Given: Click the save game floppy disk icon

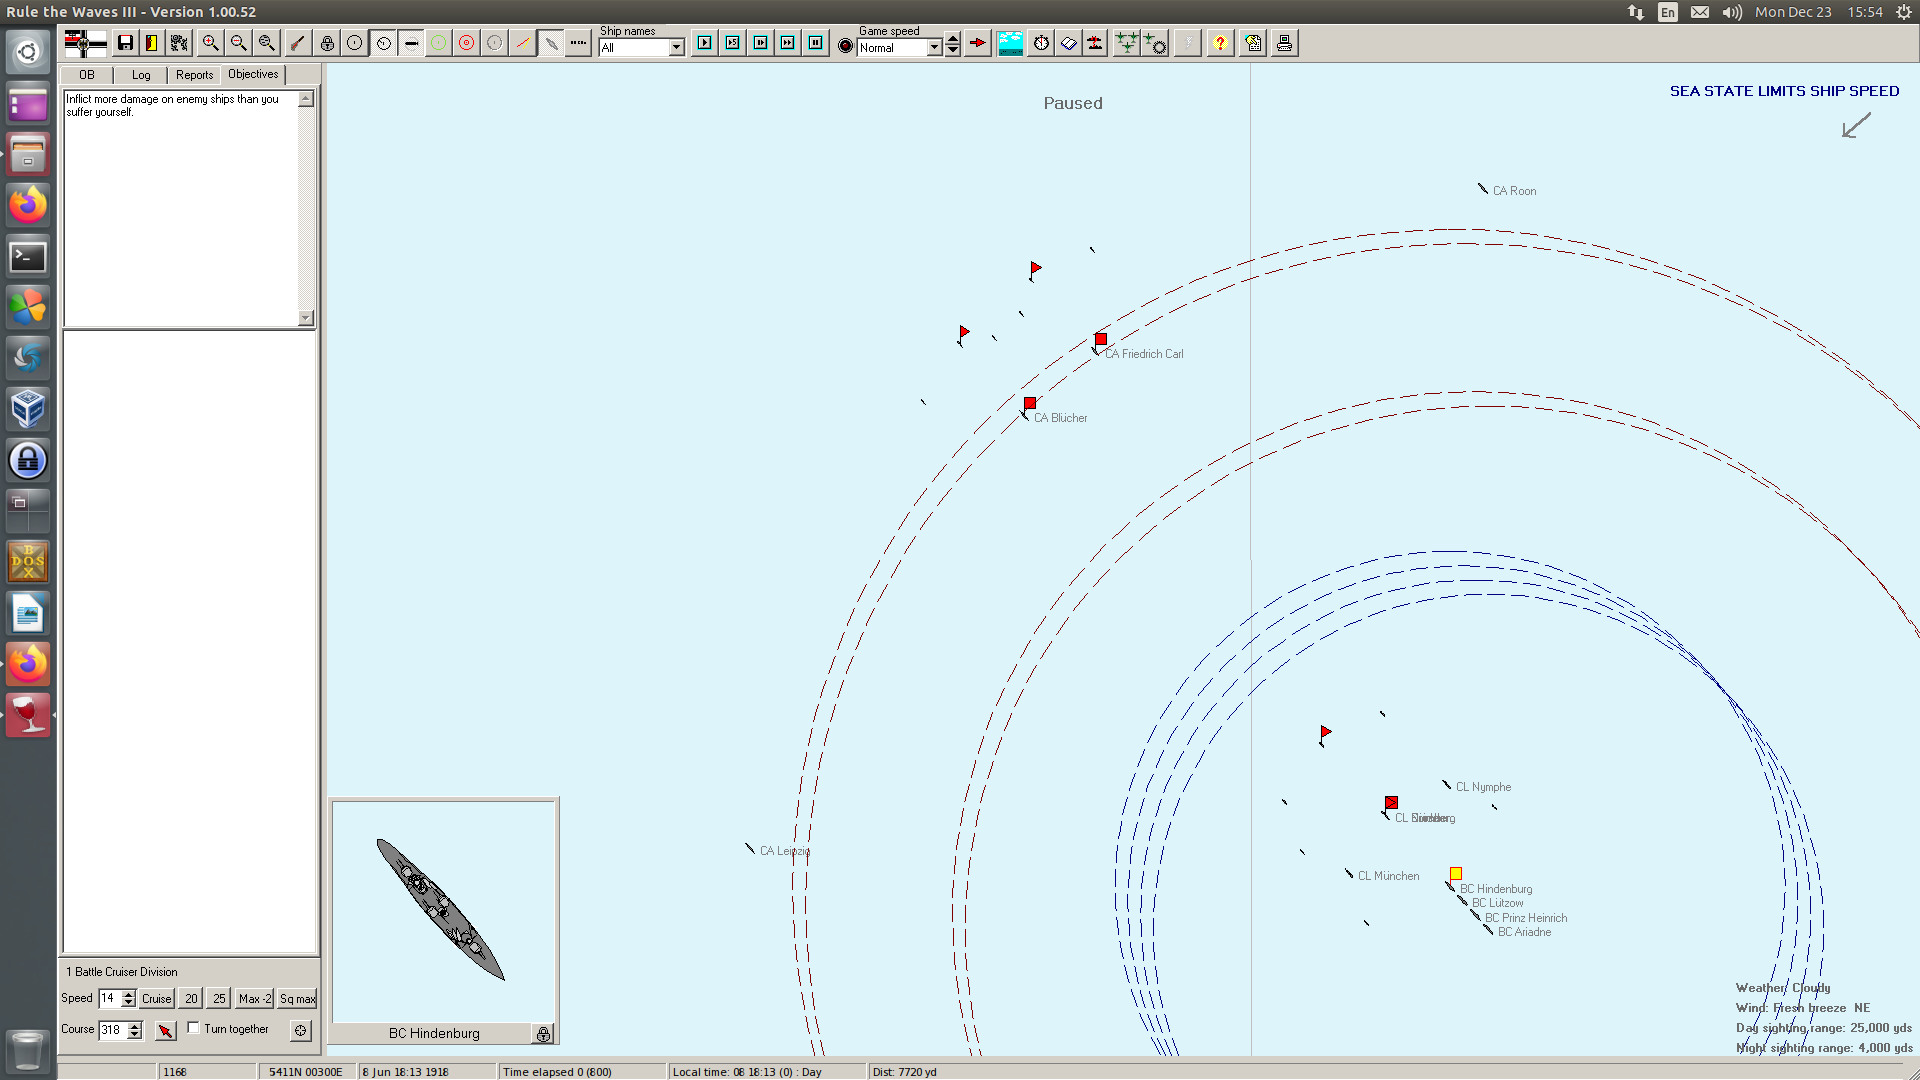Looking at the screenshot, I should point(125,43).
